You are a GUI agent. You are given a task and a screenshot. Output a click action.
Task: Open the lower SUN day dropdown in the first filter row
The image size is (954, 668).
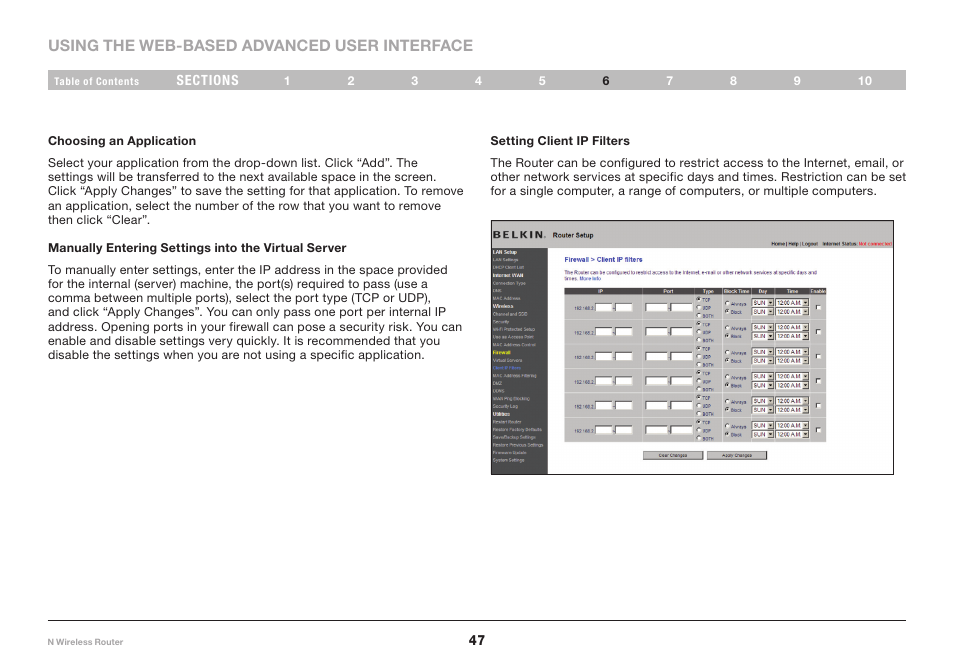tap(763, 311)
